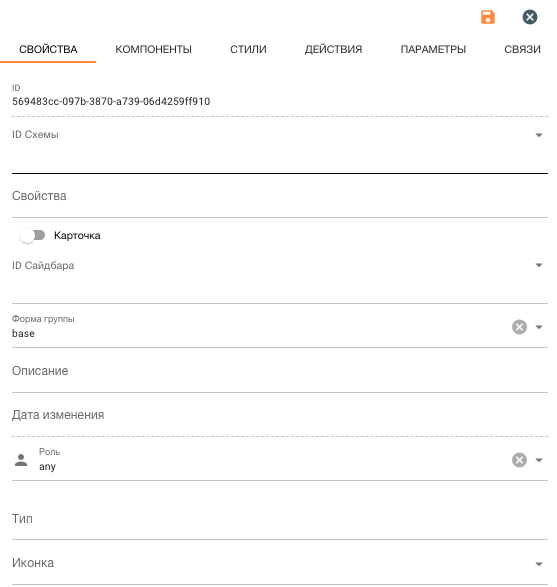Switch to the Связи tab
The image size is (557, 587).
(x=522, y=49)
